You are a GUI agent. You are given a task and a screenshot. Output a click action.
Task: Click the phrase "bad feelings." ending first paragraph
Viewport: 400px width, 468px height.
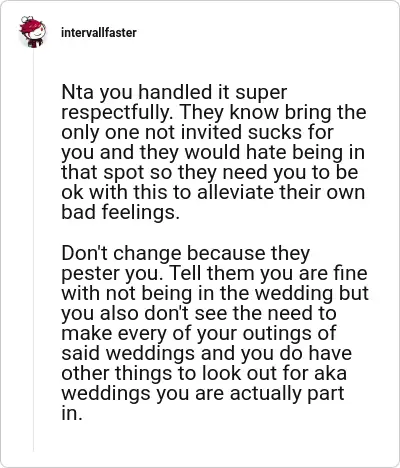[120, 213]
